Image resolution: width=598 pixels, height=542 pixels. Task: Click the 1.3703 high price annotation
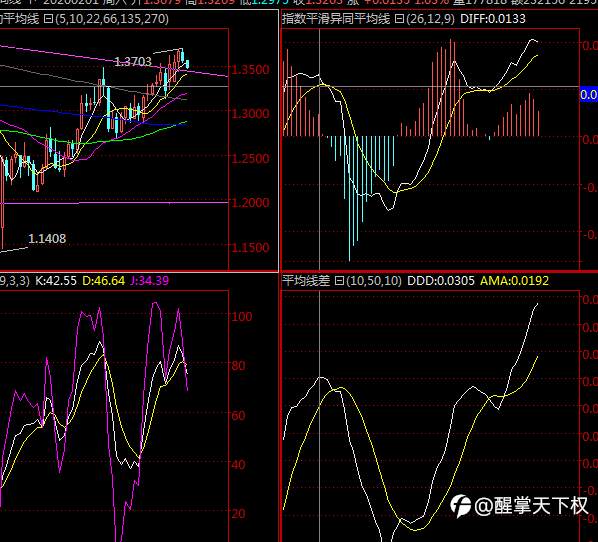click(x=133, y=61)
